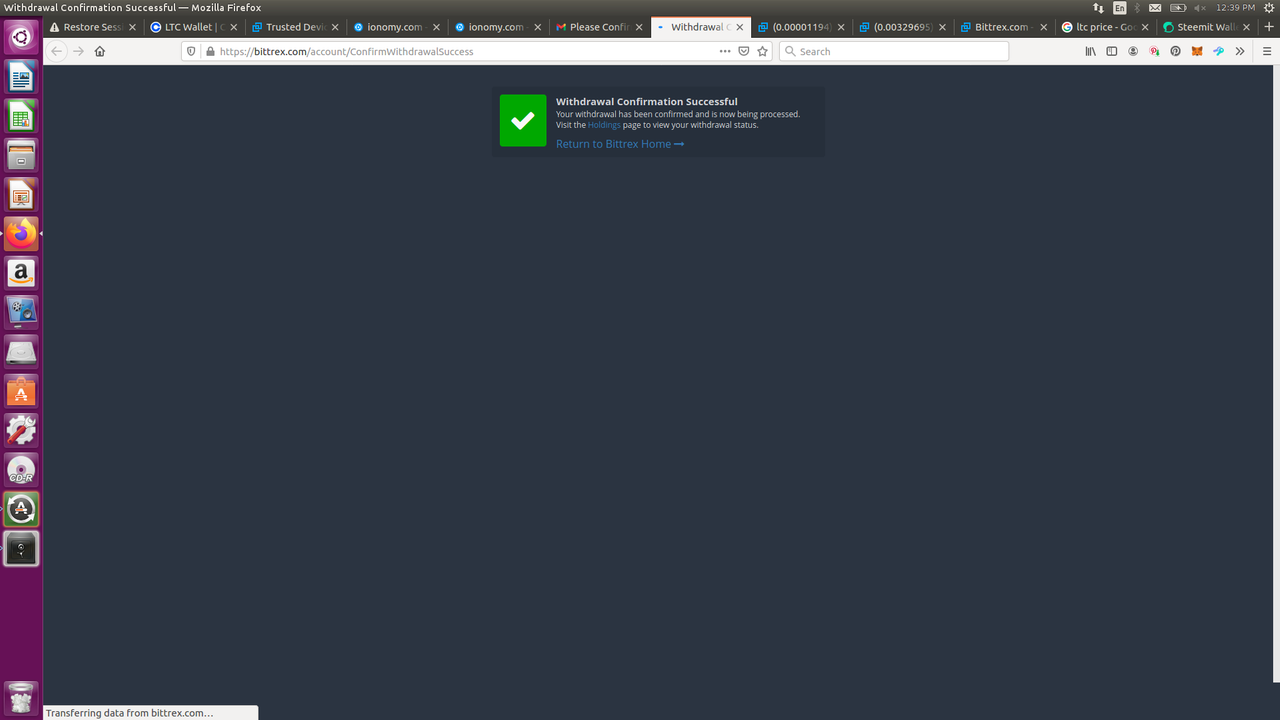Click the forward navigation arrow
Screen dimensions: 1280x720
click(79, 51)
